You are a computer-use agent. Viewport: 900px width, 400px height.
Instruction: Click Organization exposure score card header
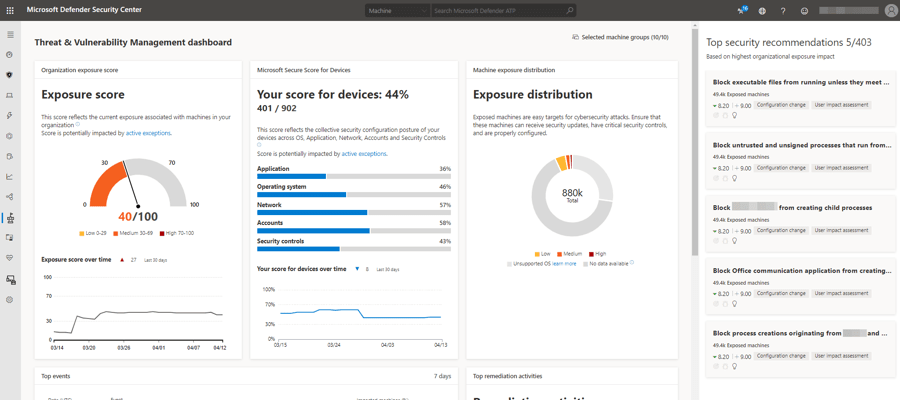tap(80, 70)
